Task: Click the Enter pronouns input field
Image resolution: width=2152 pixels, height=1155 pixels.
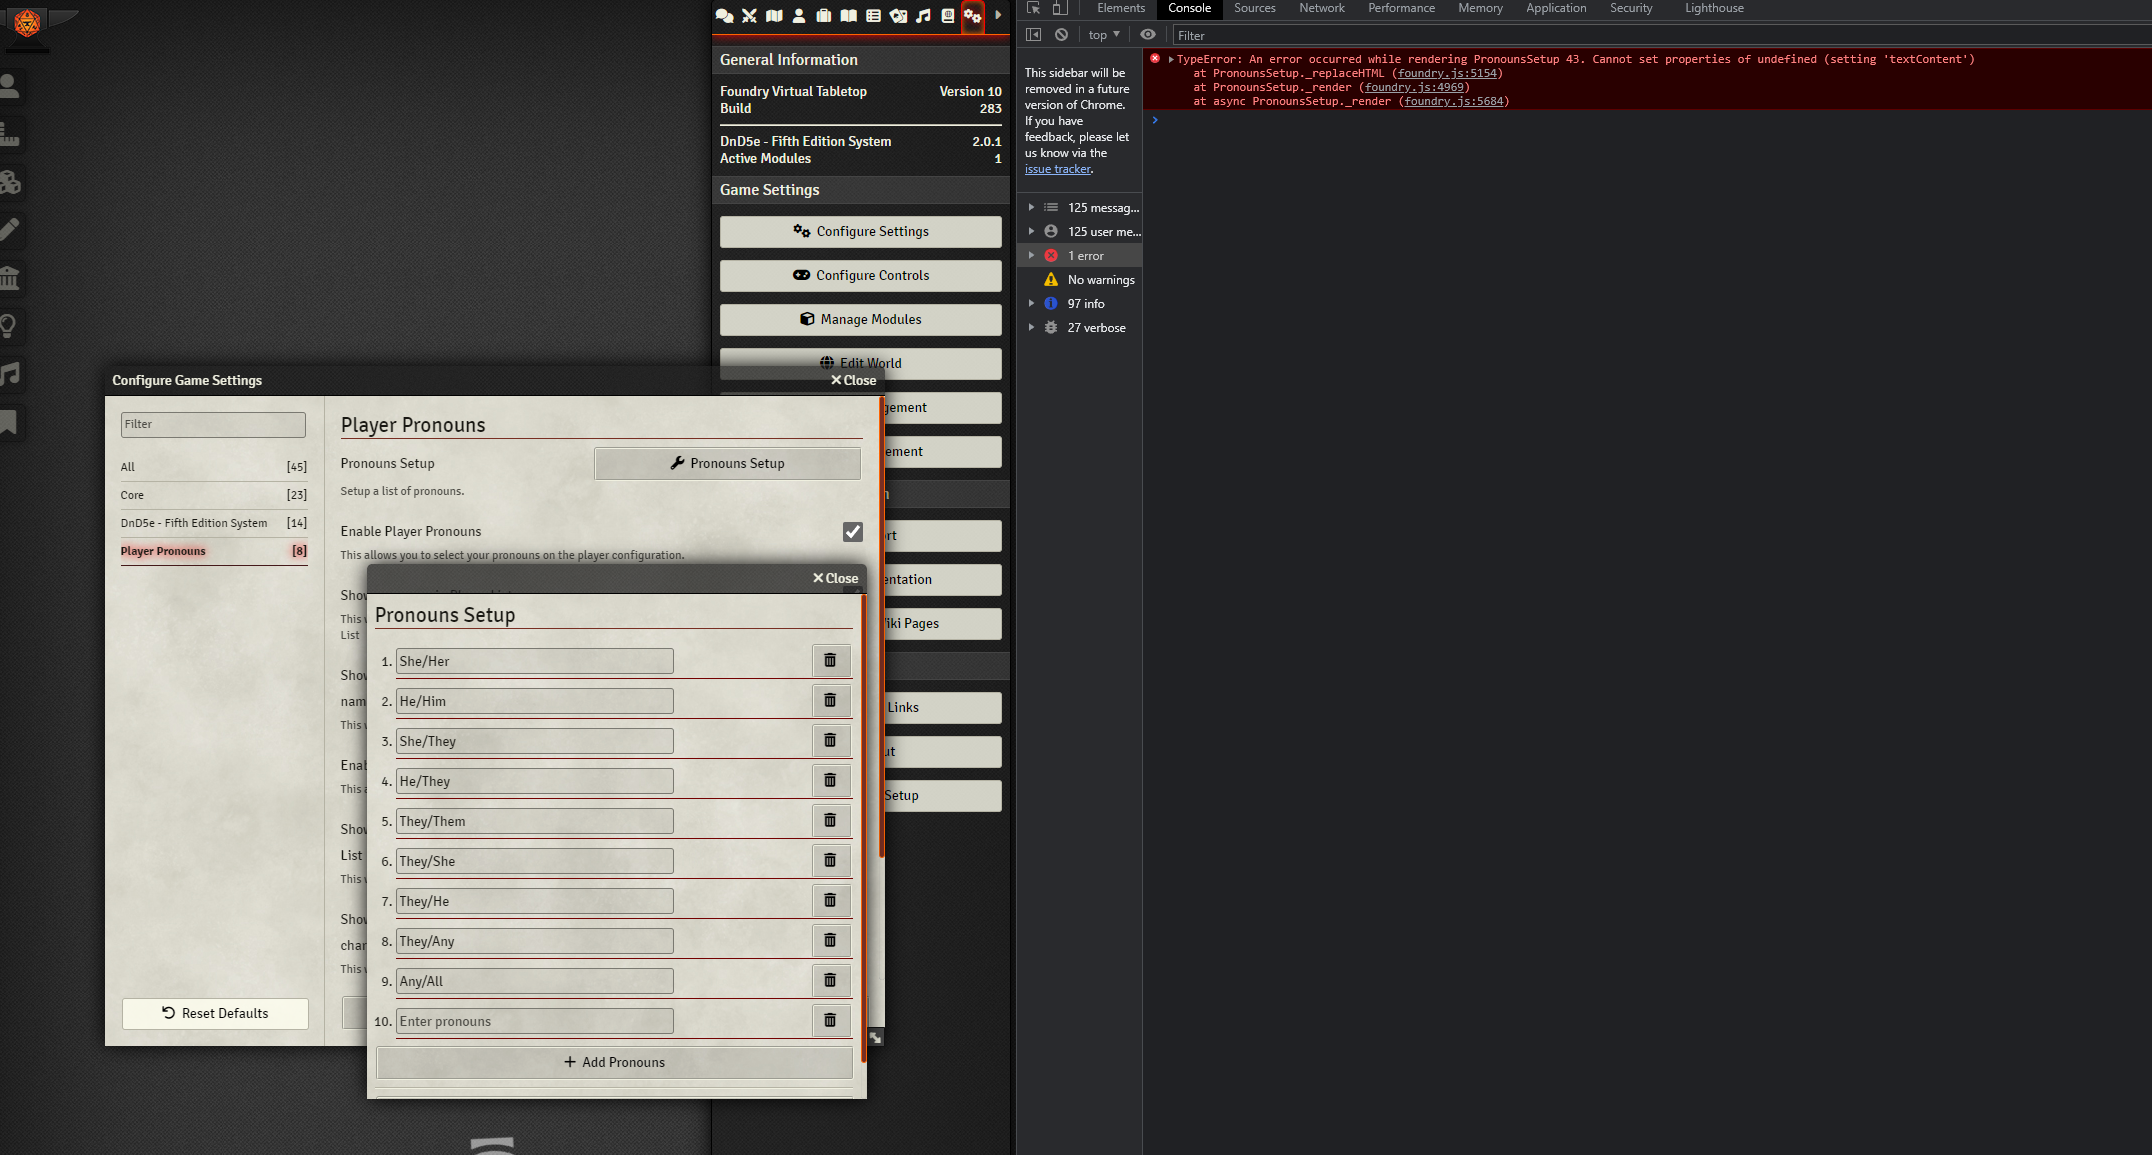Action: pos(535,1021)
